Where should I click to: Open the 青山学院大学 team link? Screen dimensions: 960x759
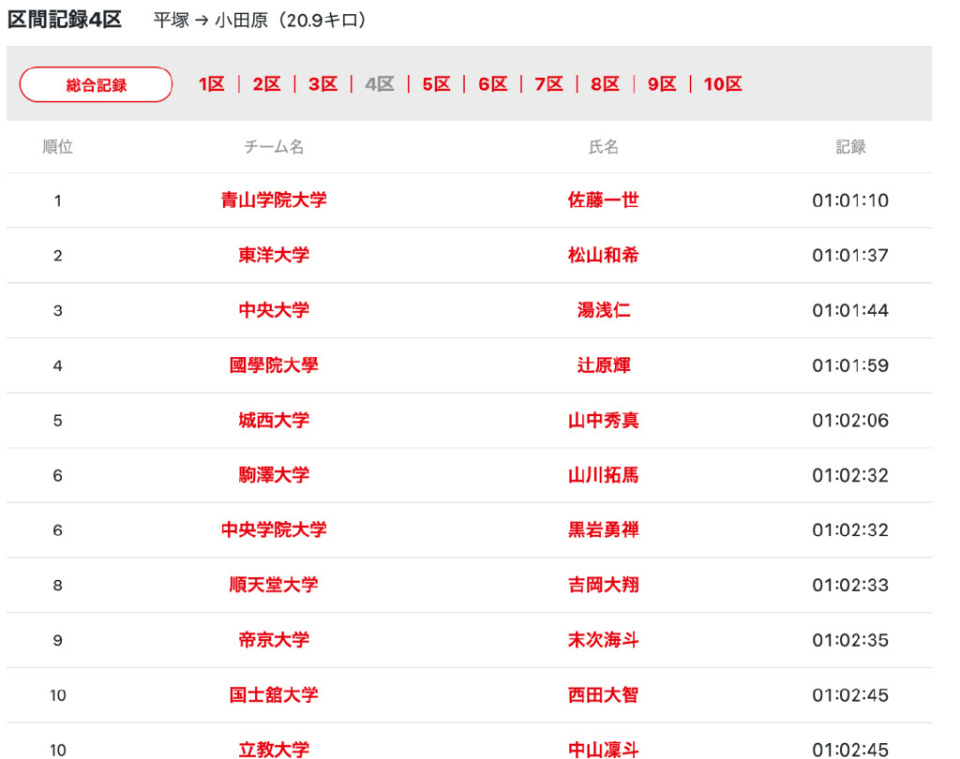[274, 200]
